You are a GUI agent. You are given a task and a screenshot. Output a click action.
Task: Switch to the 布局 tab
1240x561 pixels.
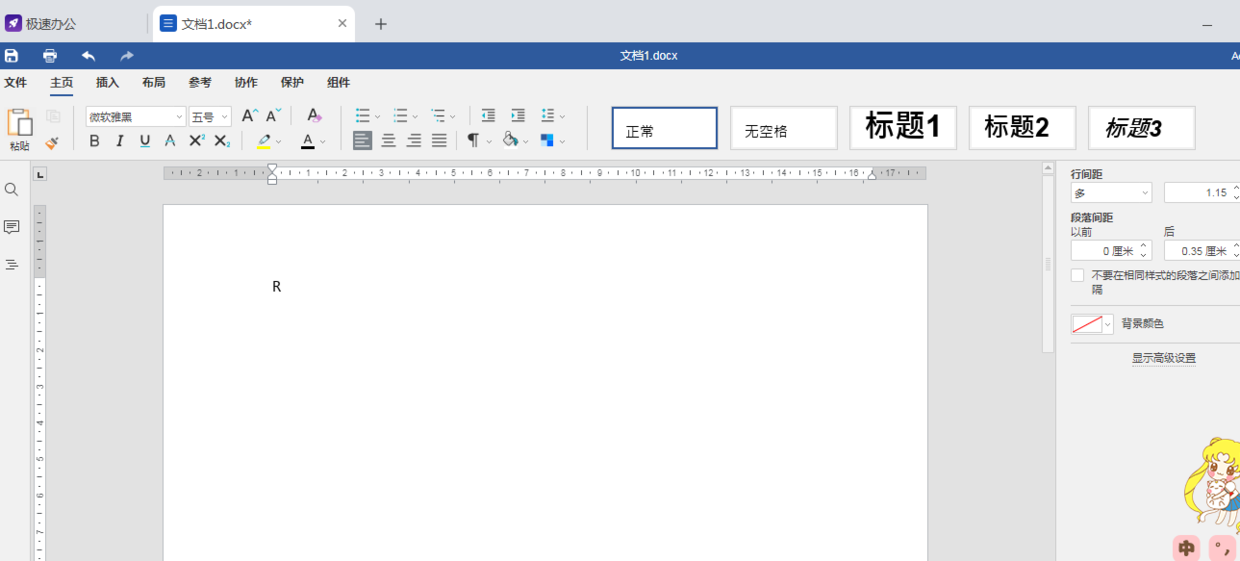coord(153,83)
